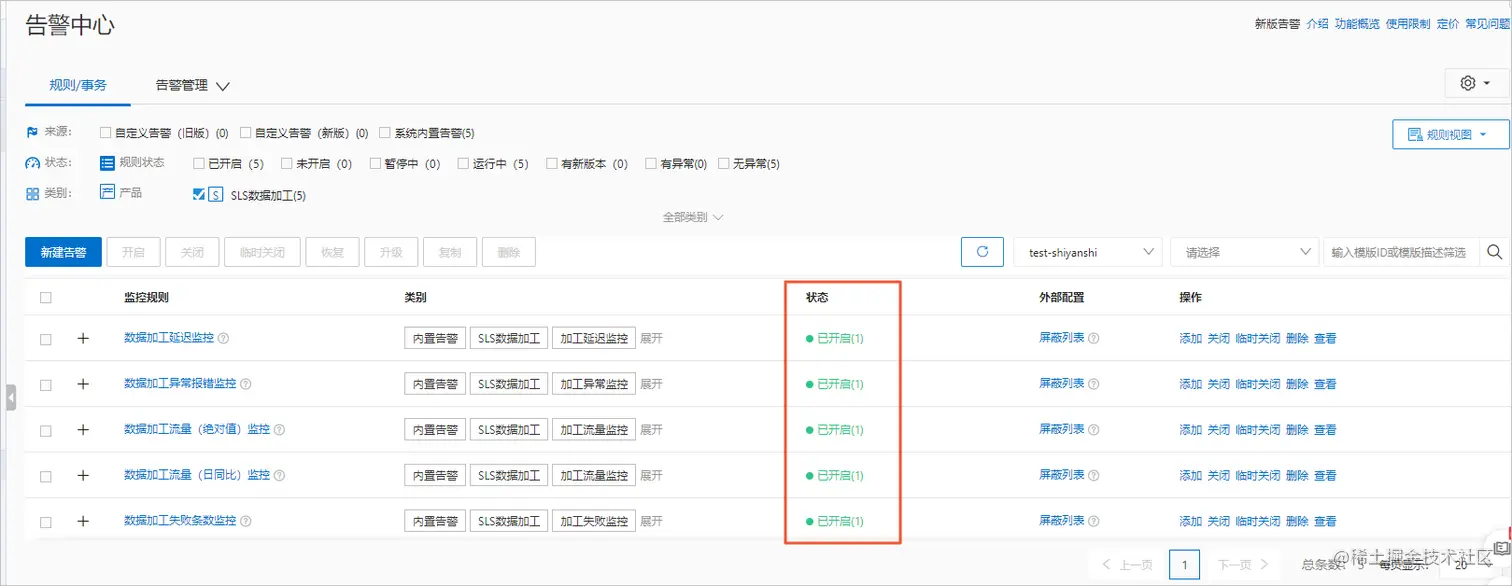This screenshot has width=1512, height=586.
Task: Click help icon next to 屏蔽列表 in 数据加工延迟监控 row
Action: (x=1094, y=338)
